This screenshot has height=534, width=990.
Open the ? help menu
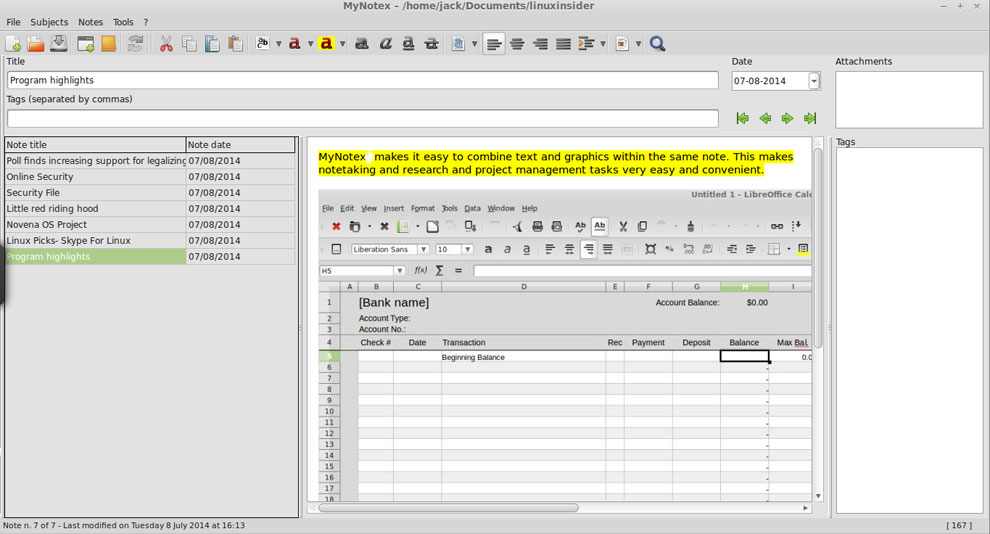(146, 22)
